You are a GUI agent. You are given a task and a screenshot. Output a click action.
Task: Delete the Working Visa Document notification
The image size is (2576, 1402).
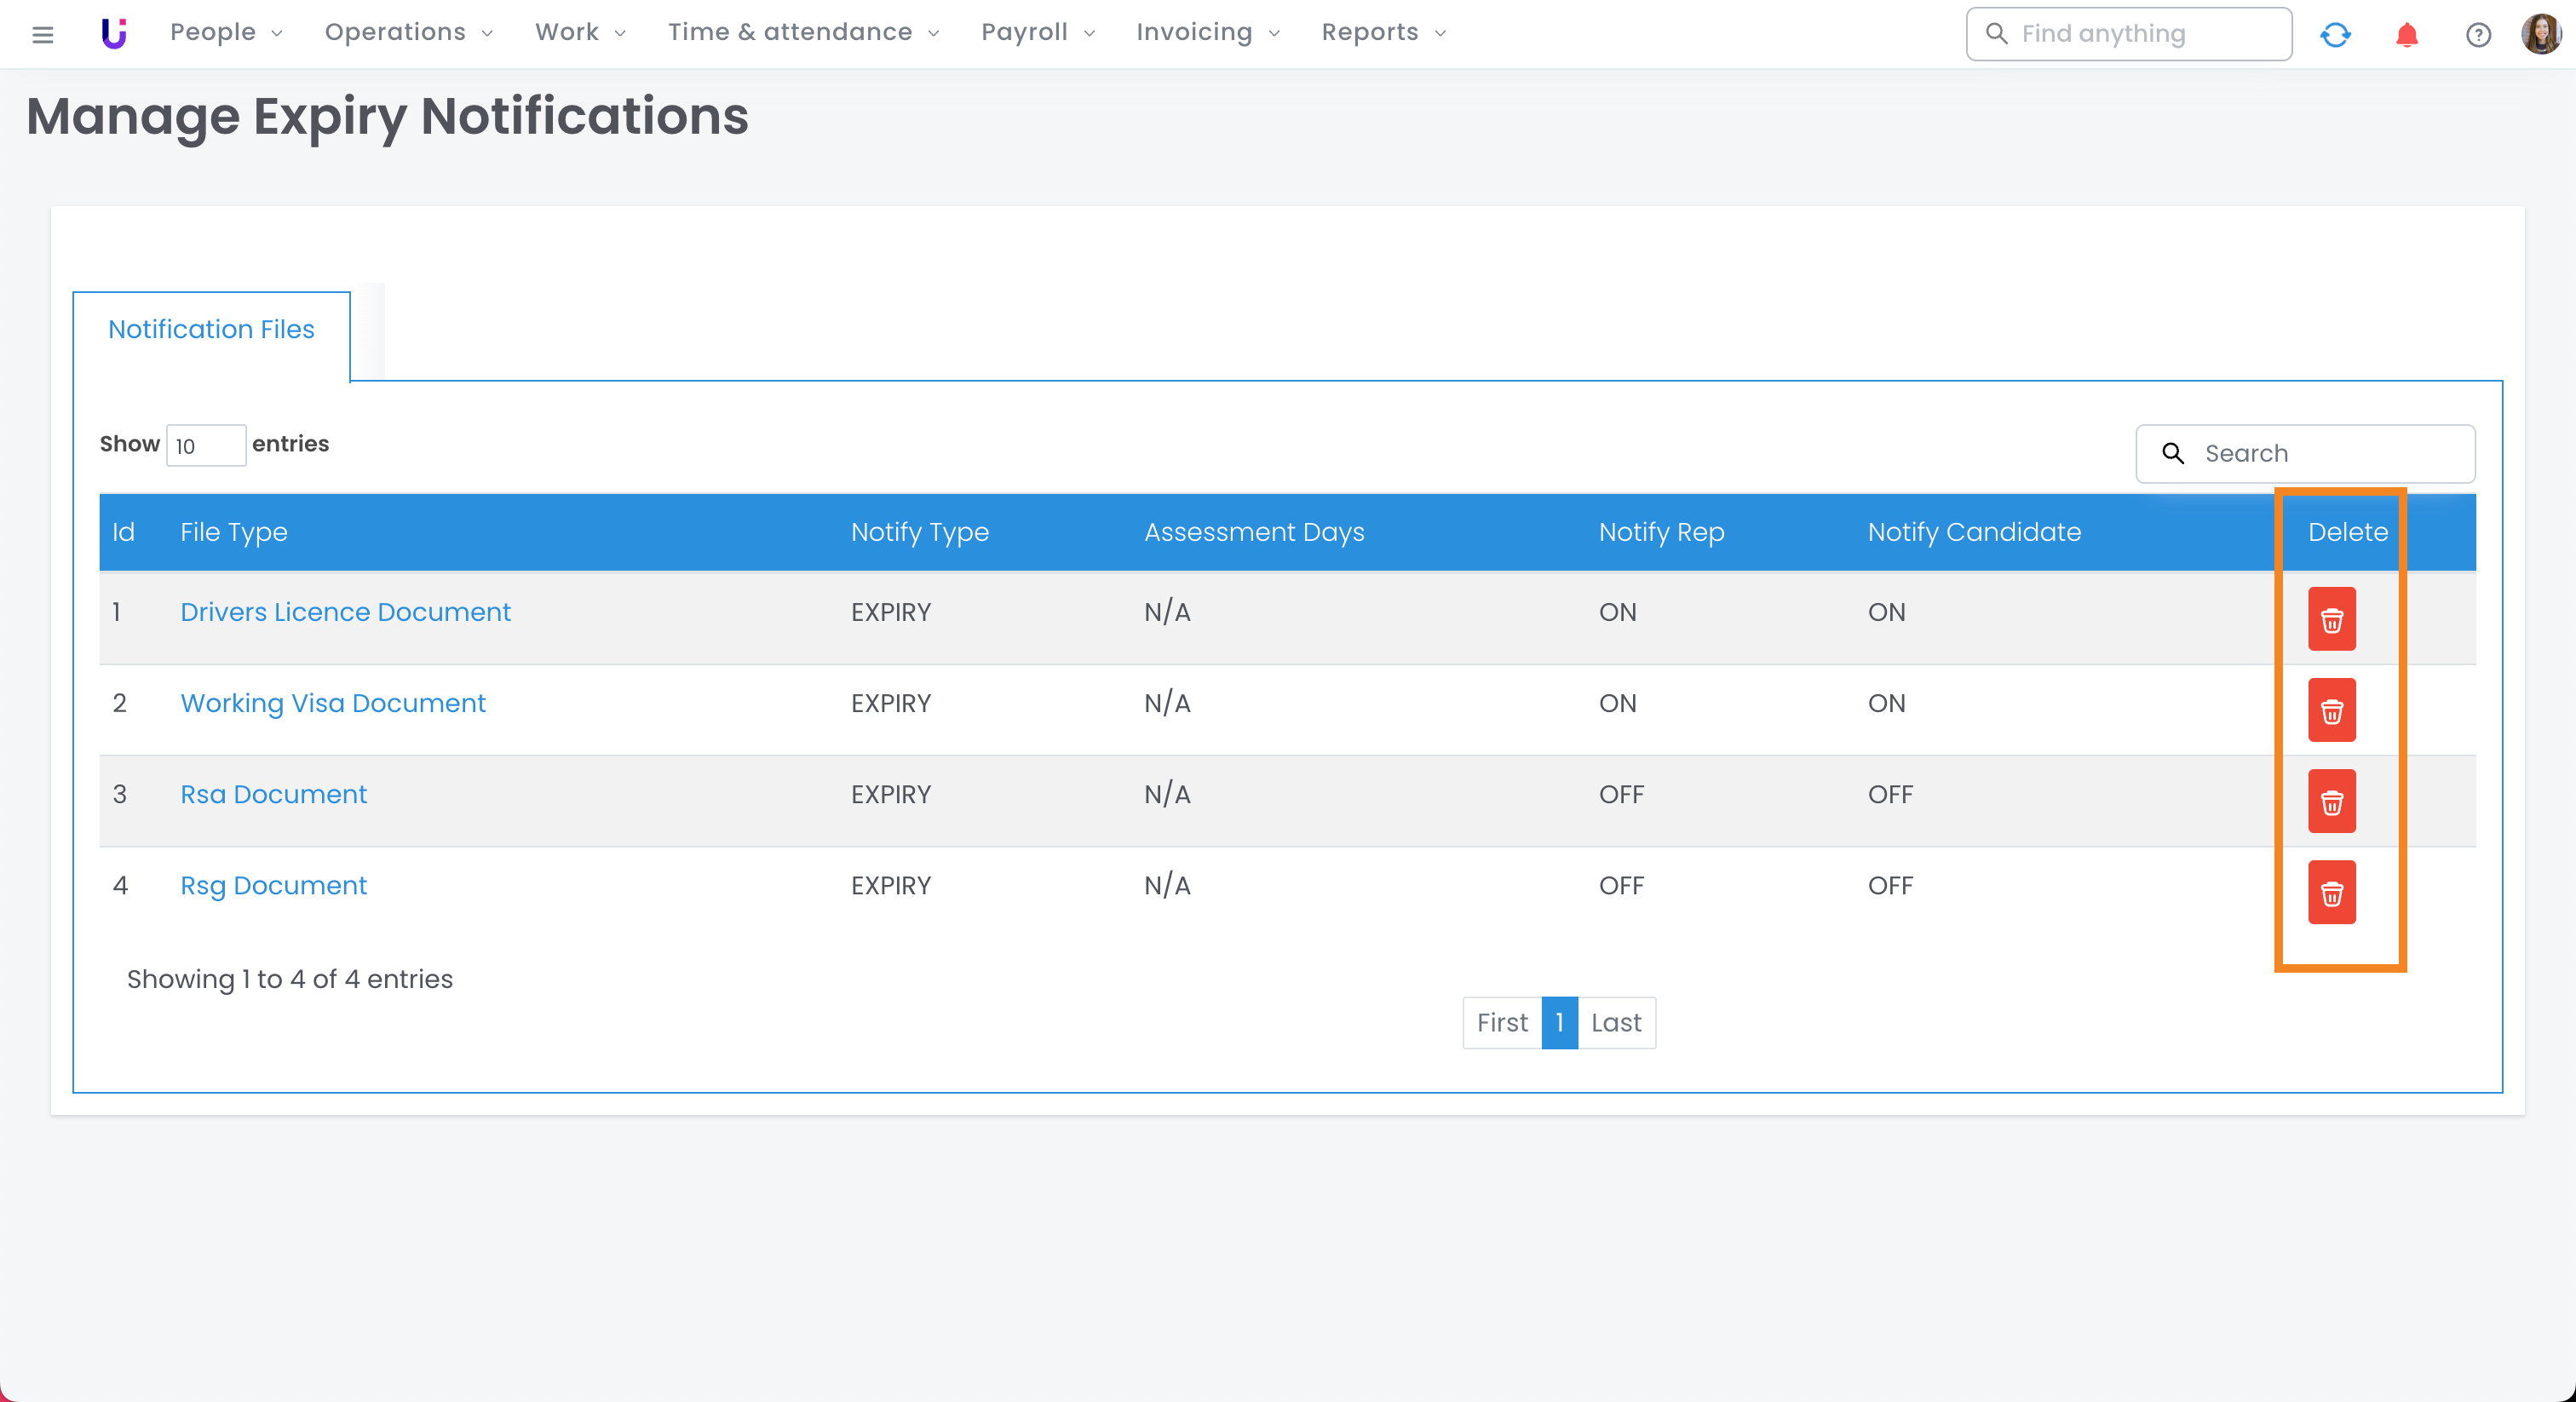point(2331,710)
